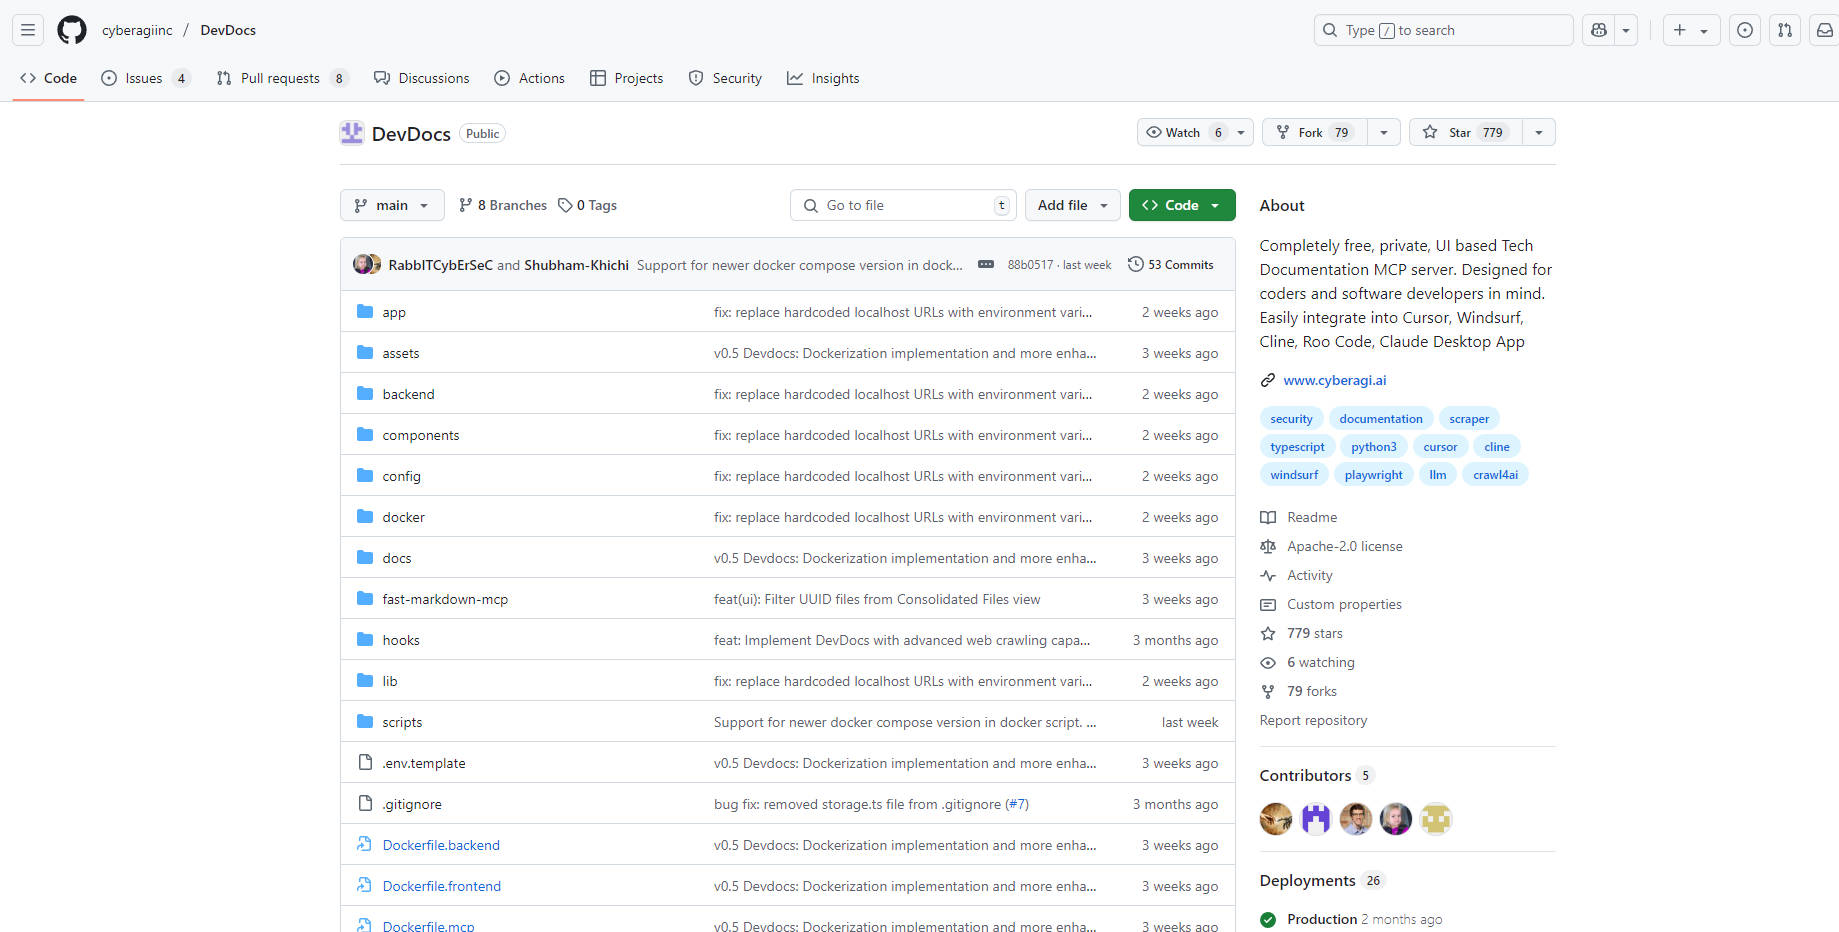The height and width of the screenshot is (932, 1839).
Task: Open your pull requests via the top-right icon
Action: (1784, 30)
